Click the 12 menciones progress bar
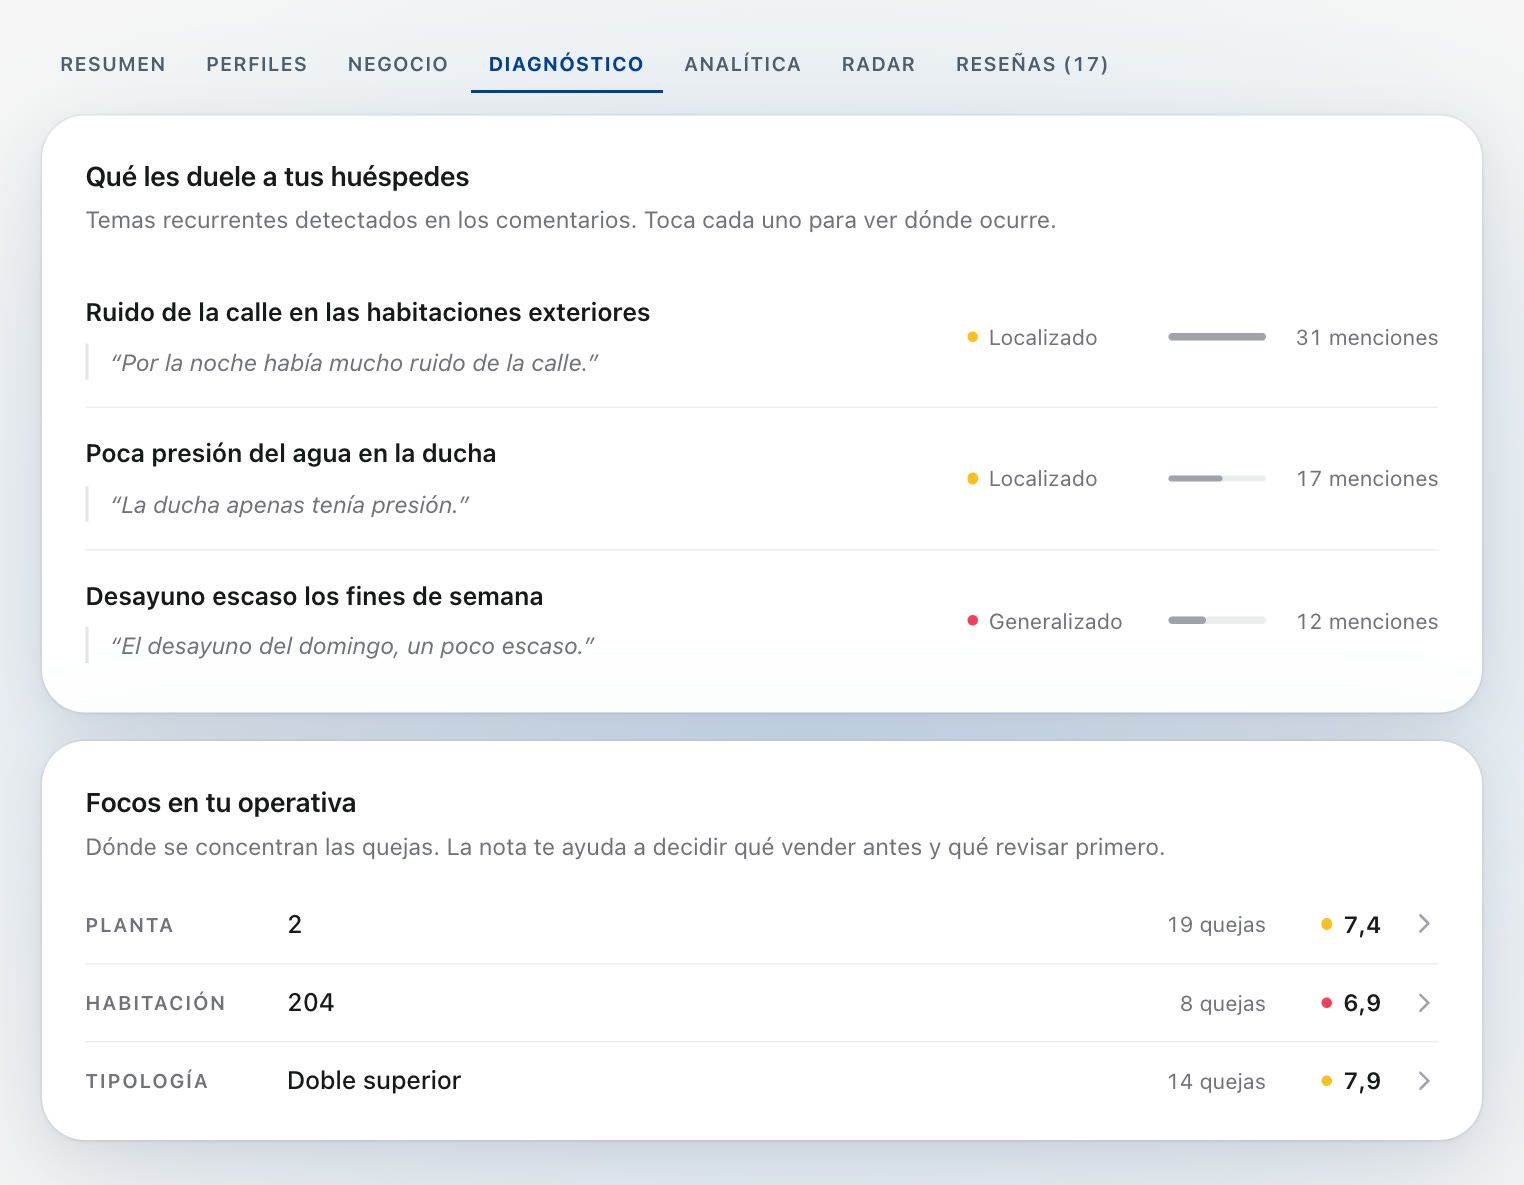 click(x=1217, y=621)
